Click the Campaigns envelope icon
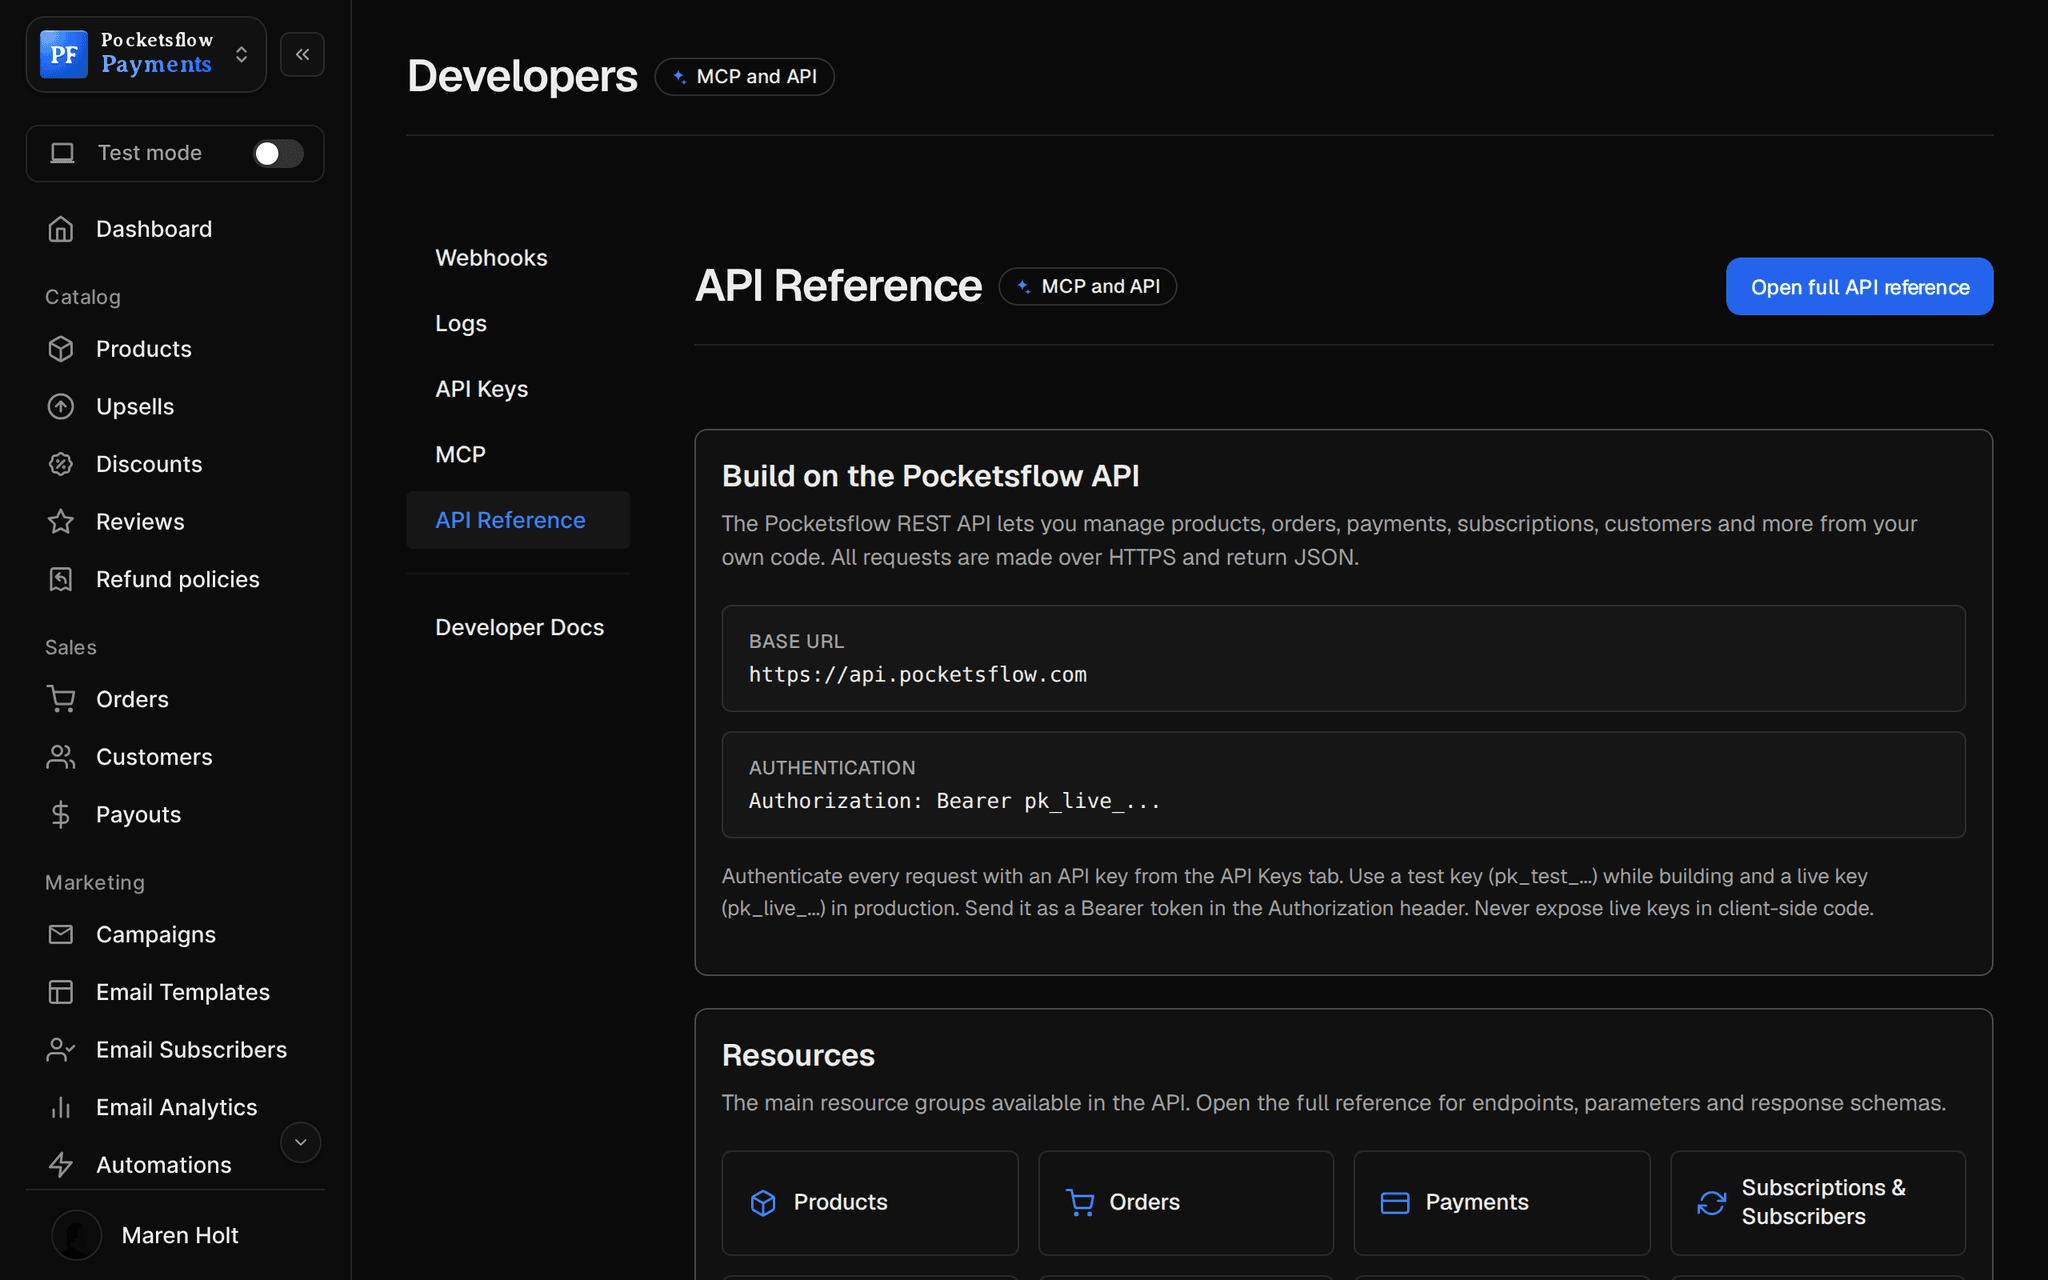Image resolution: width=2048 pixels, height=1280 pixels. (61, 934)
